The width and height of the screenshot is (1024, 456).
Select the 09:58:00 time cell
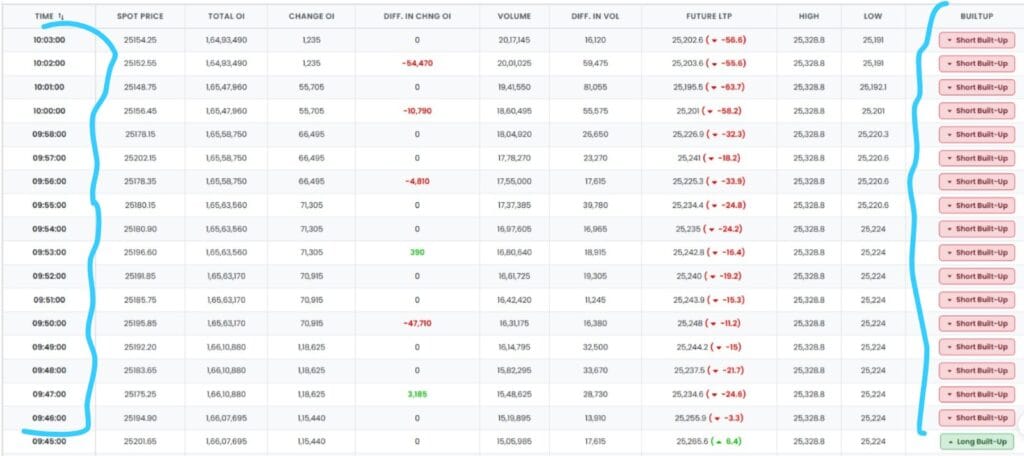[48, 134]
